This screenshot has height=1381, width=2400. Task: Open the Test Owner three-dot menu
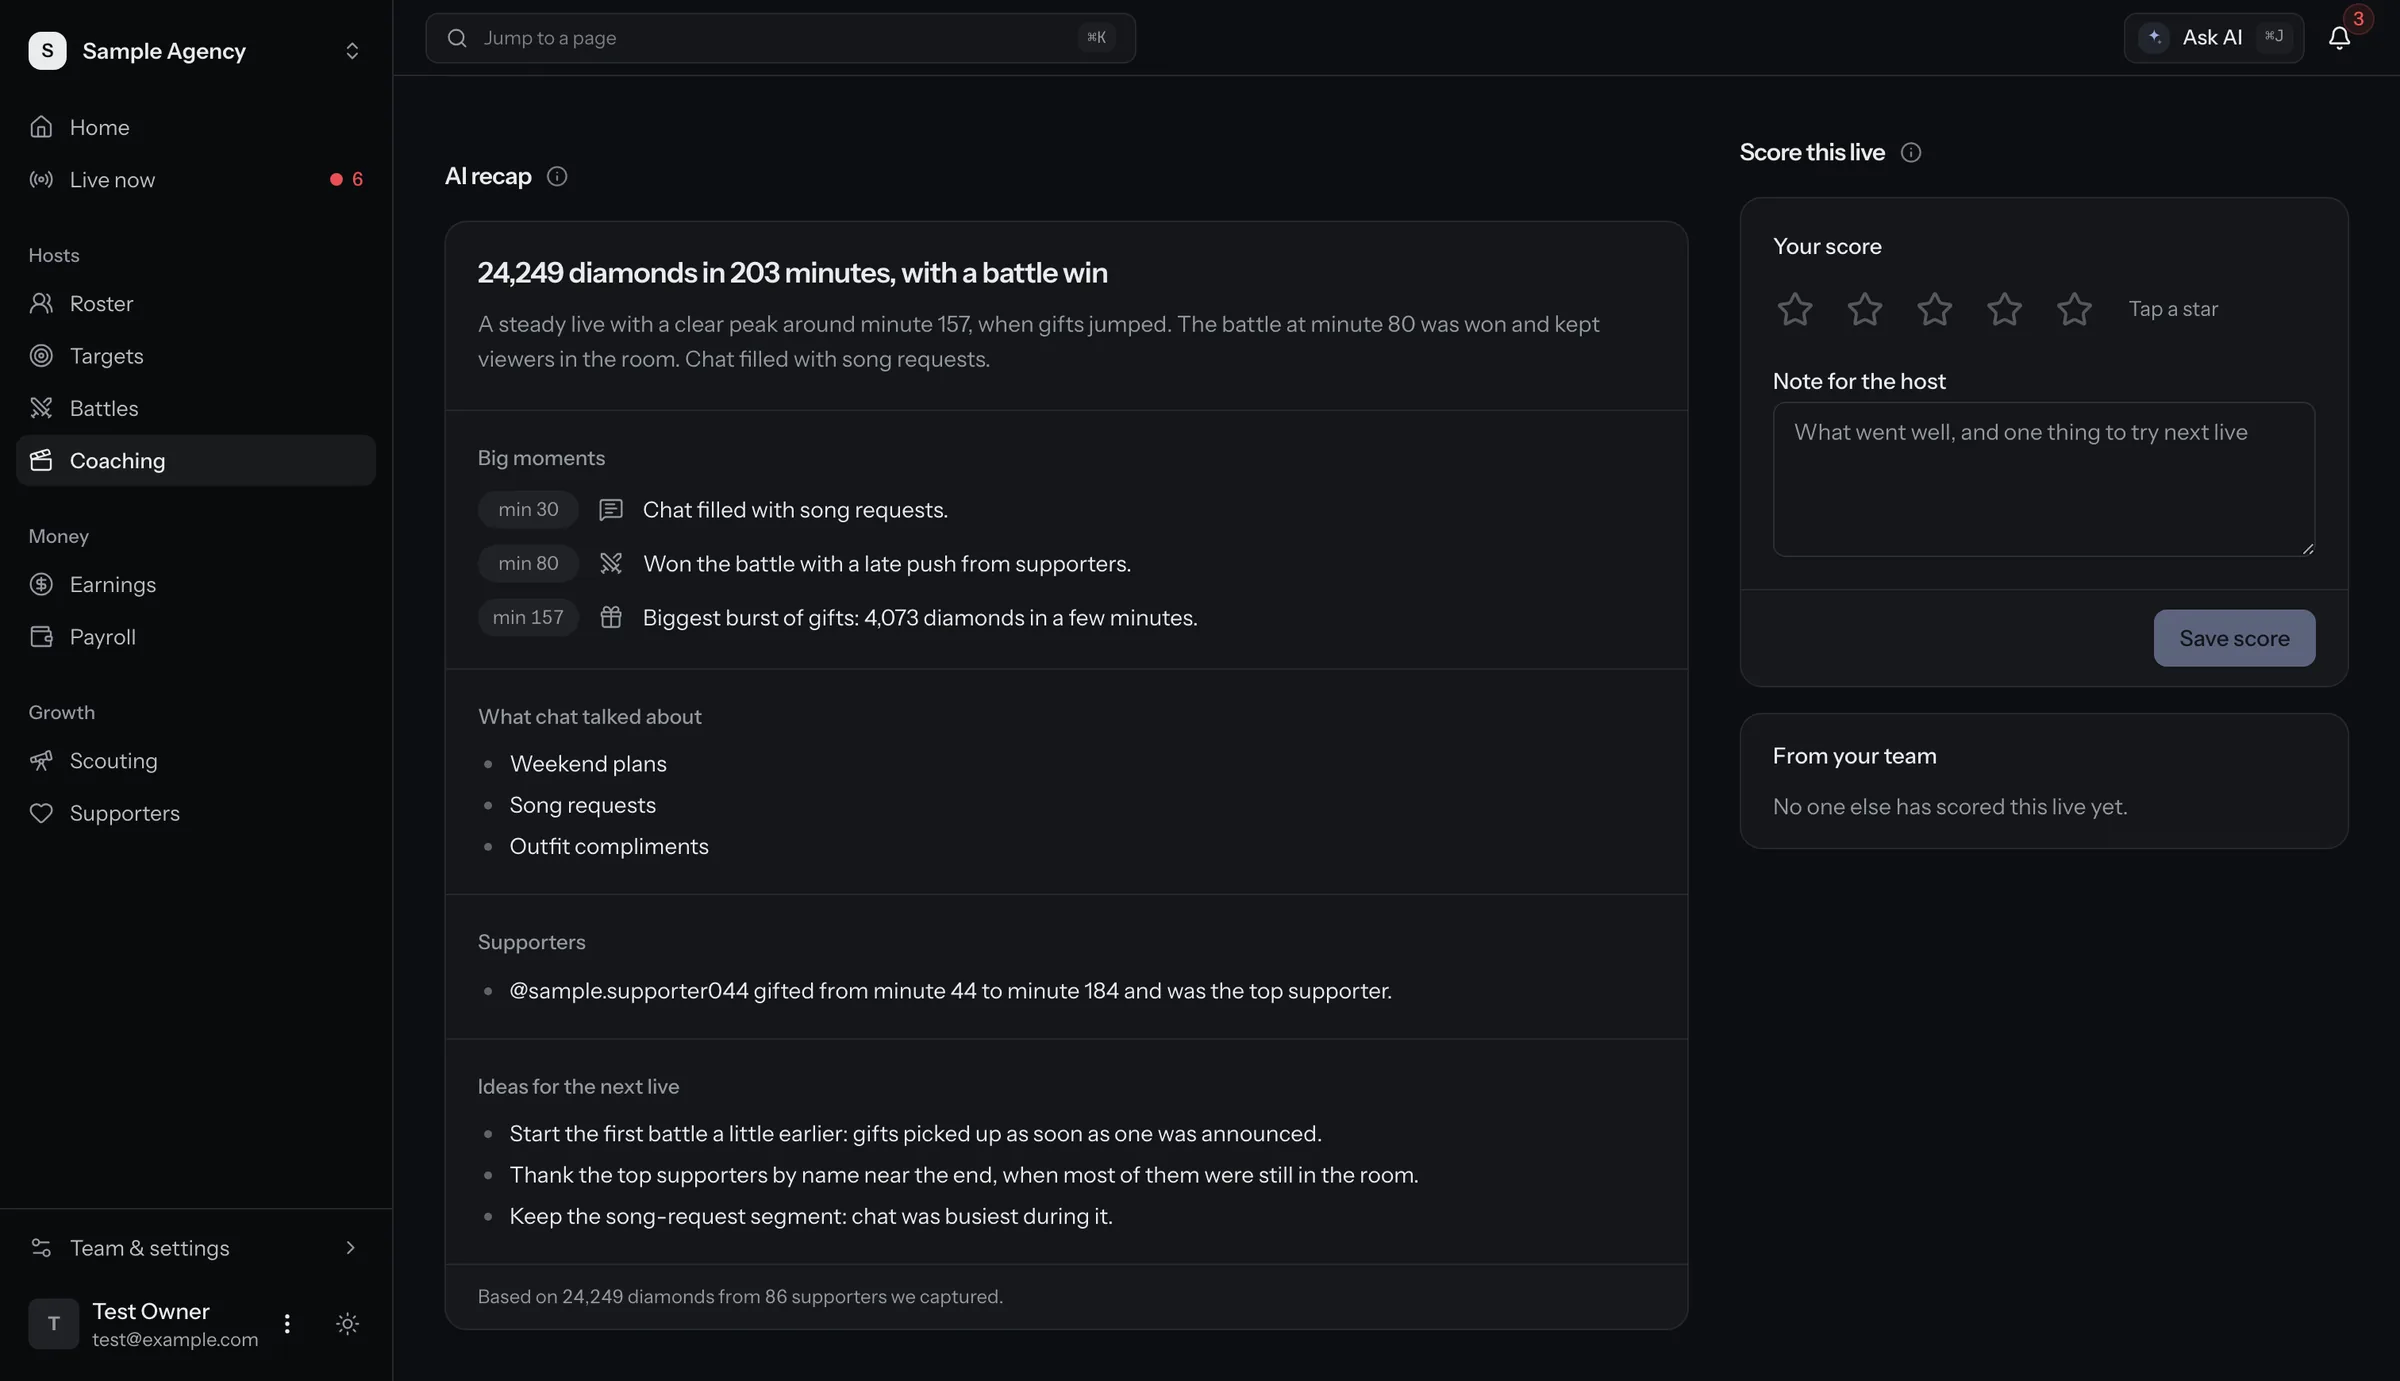(287, 1324)
